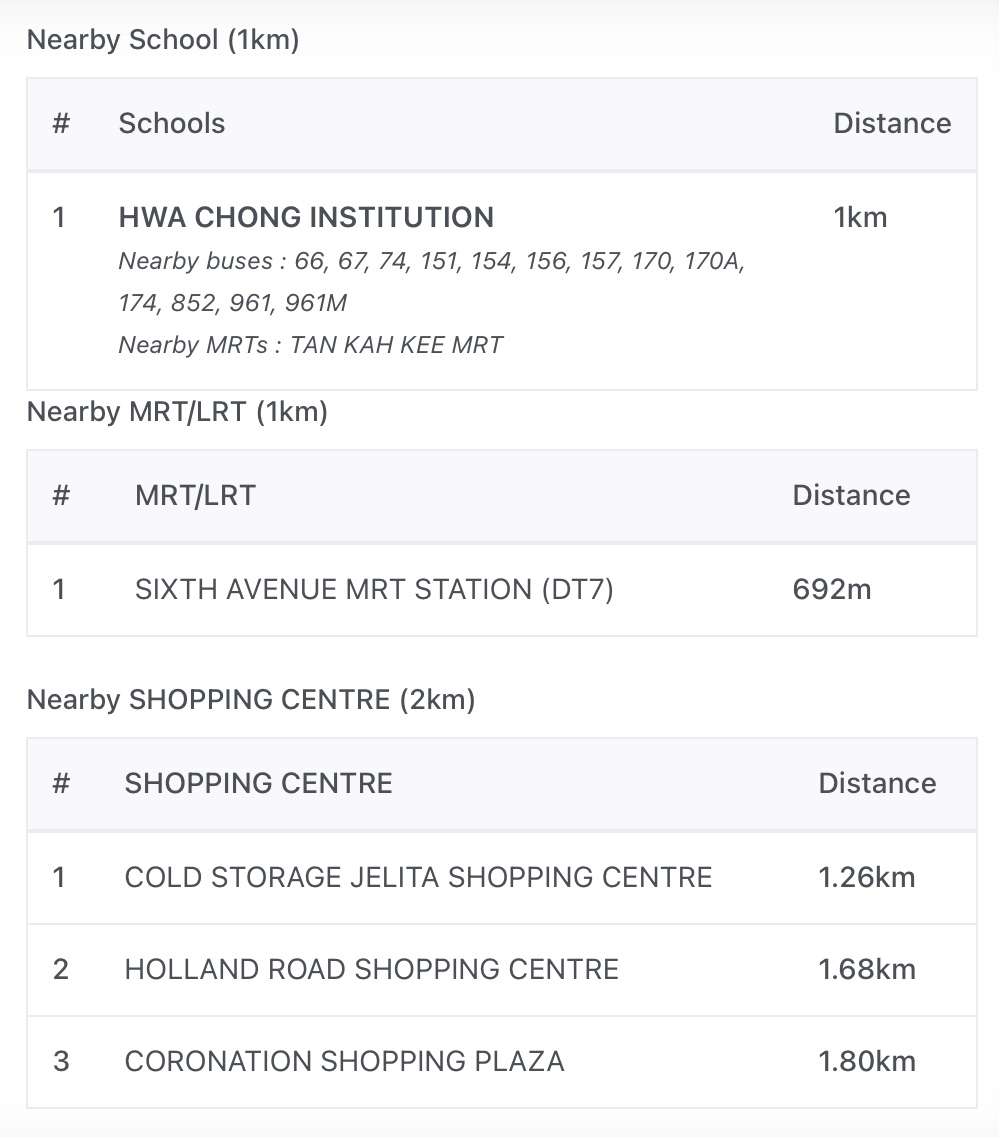
Task: Click the 1km distance for Hwa Chong
Action: pyautogui.click(x=860, y=217)
